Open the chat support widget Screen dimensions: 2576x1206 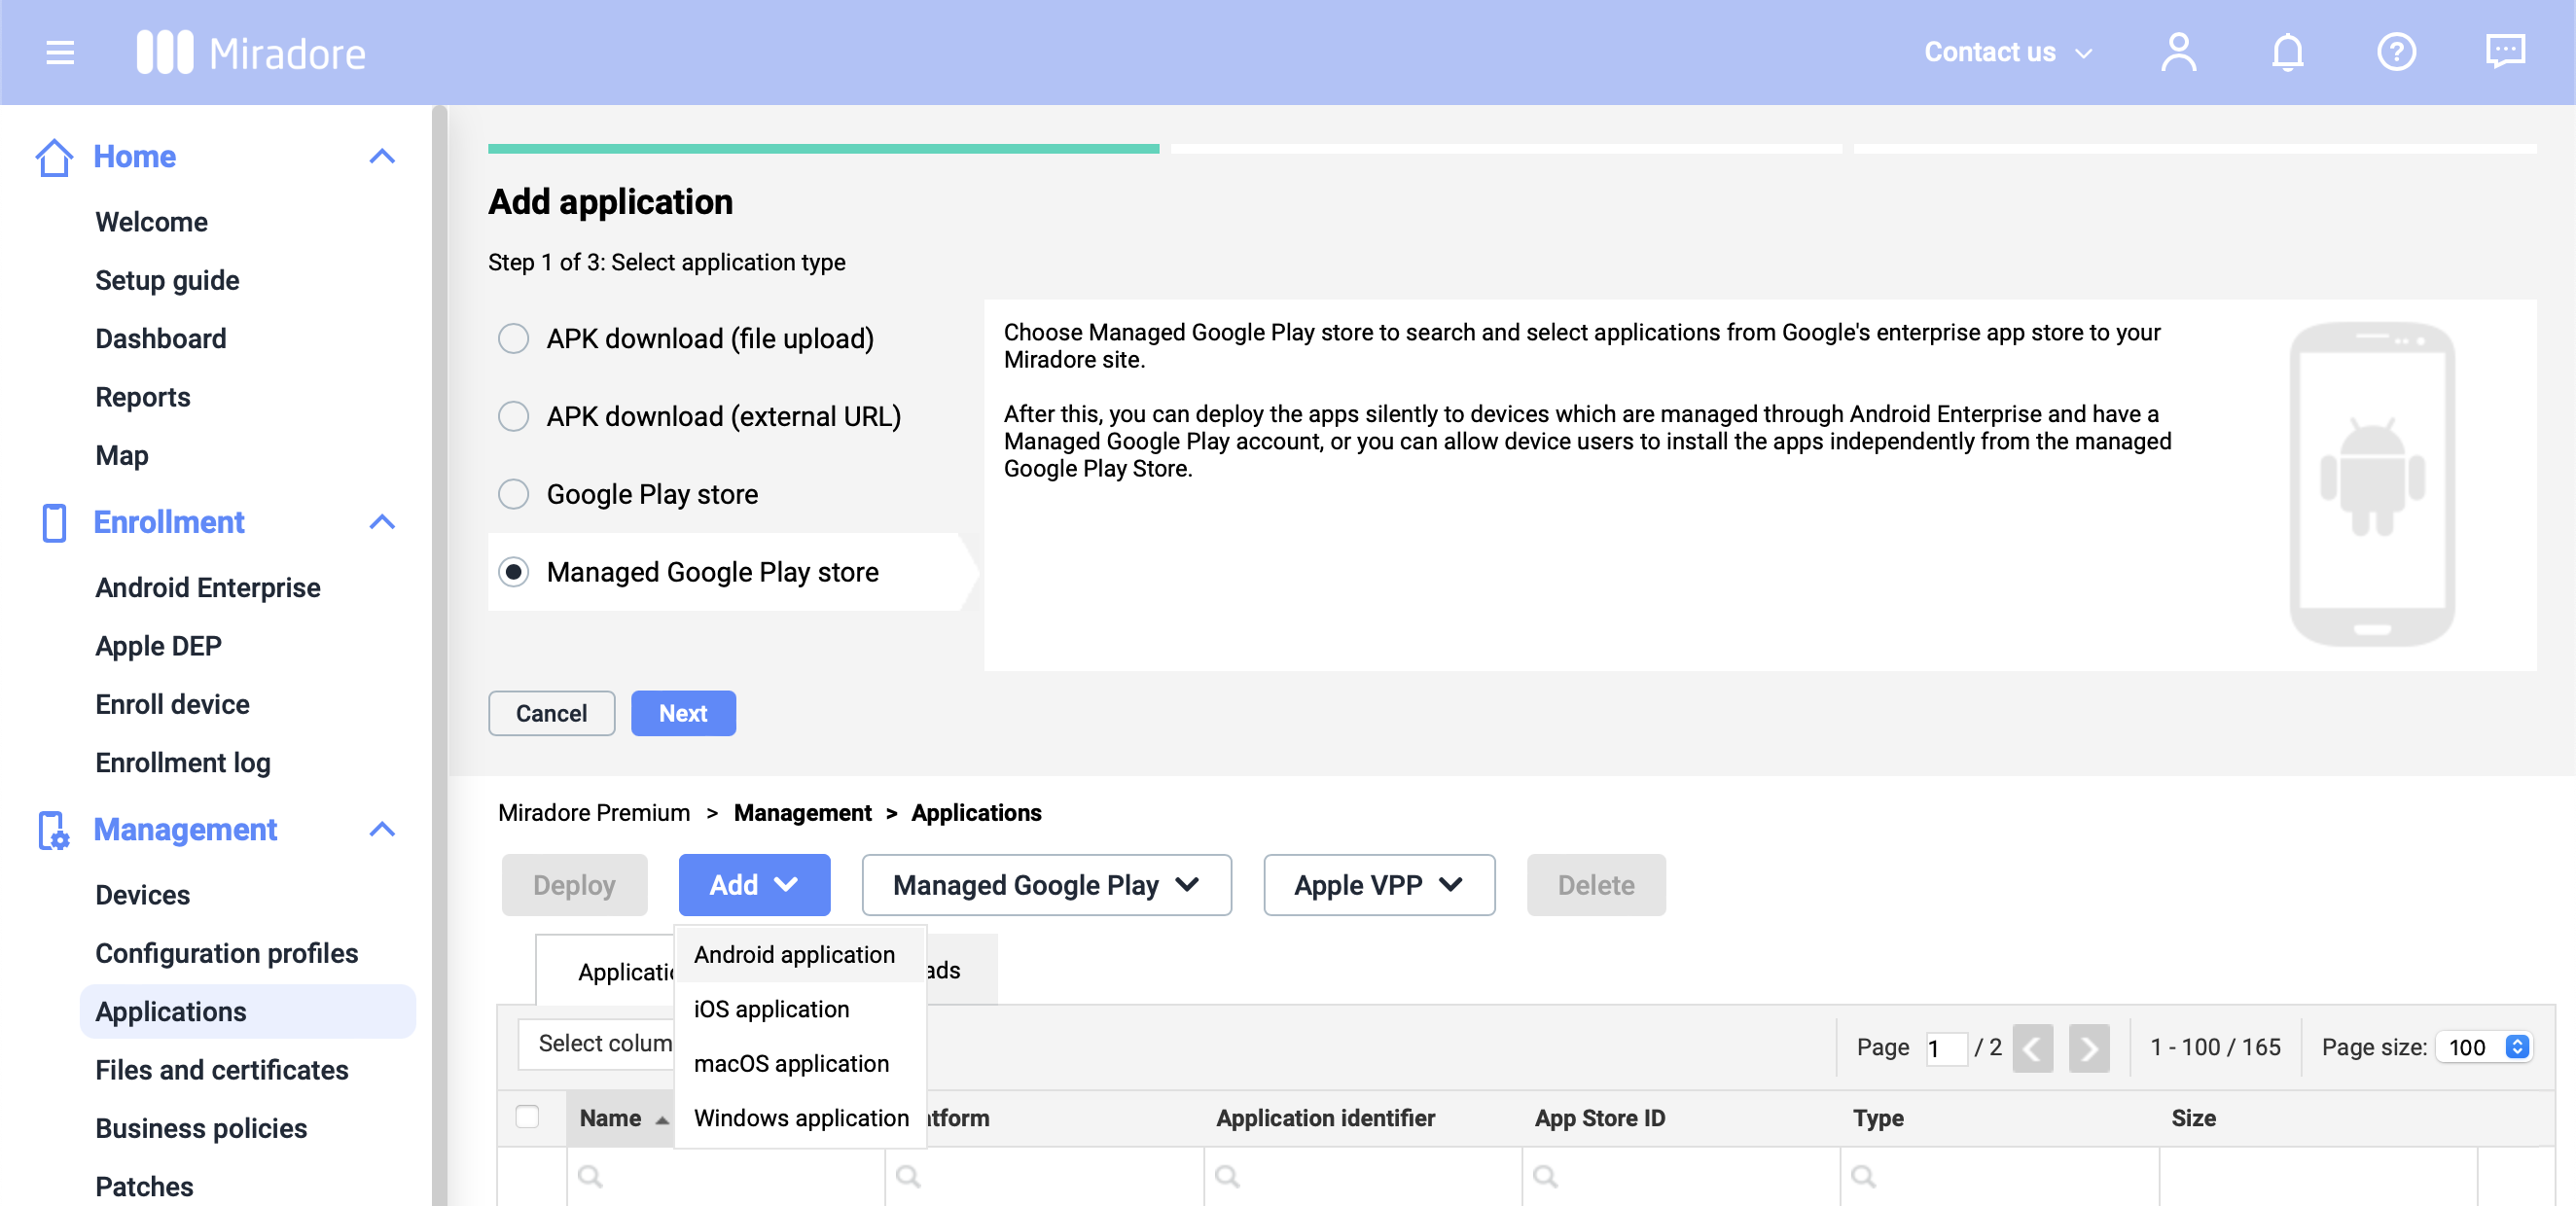pos(2504,52)
